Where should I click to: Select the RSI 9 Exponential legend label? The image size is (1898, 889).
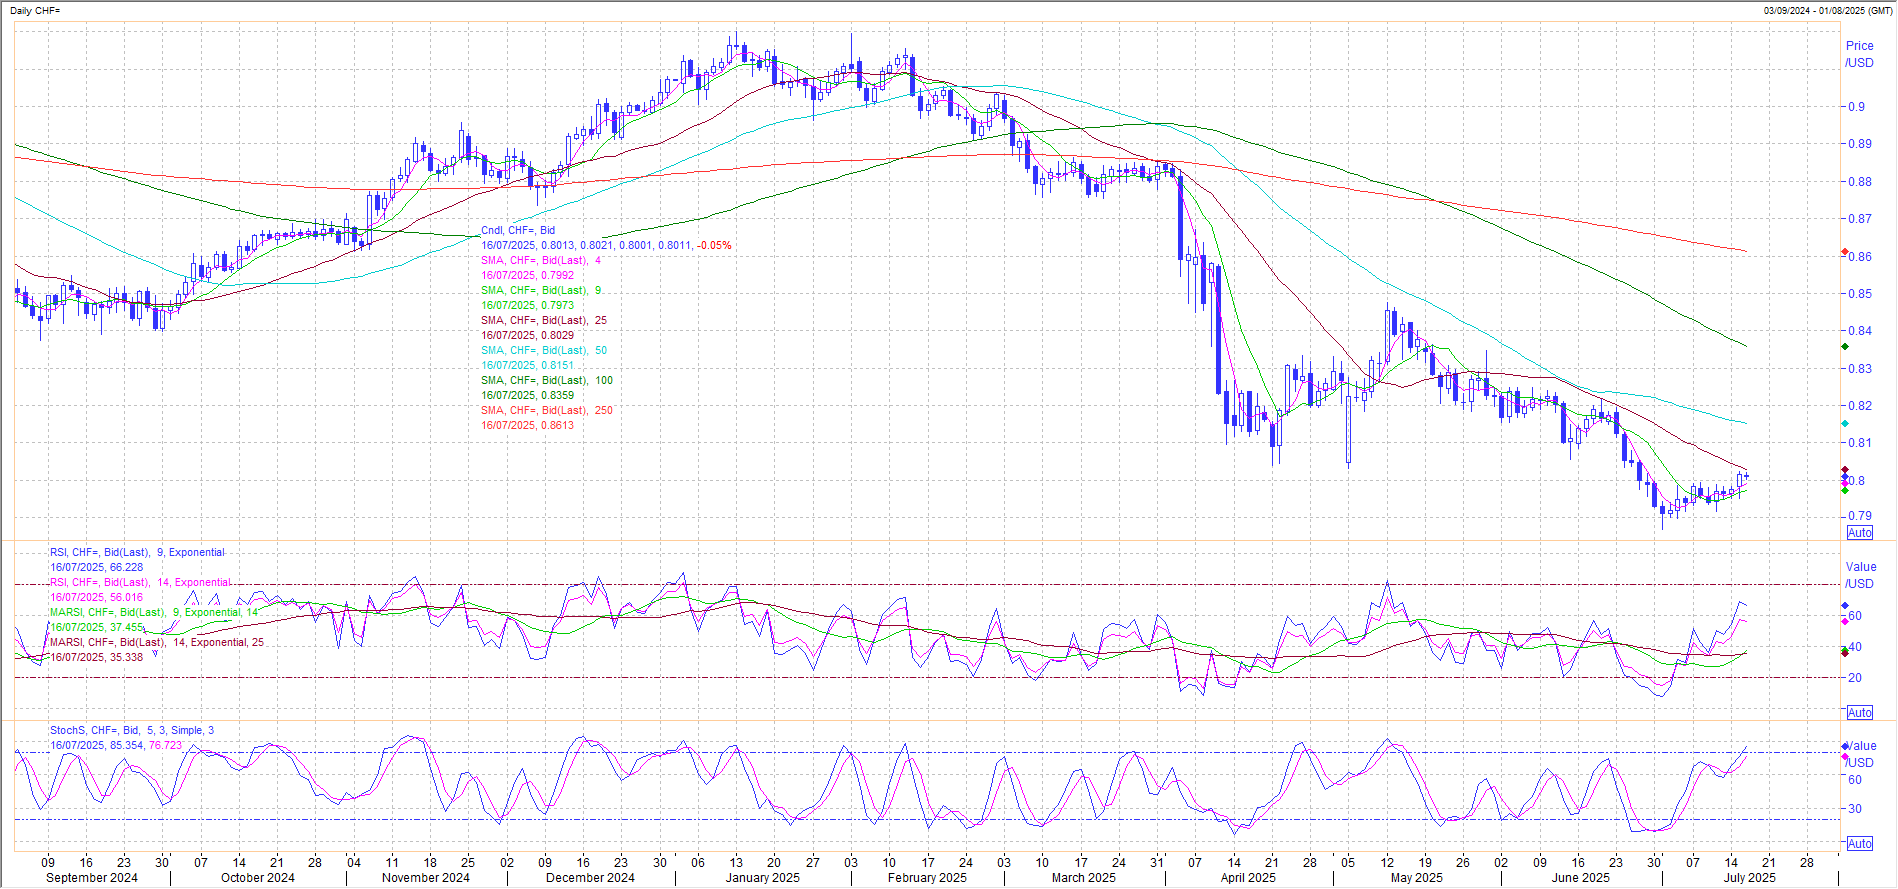(x=137, y=552)
